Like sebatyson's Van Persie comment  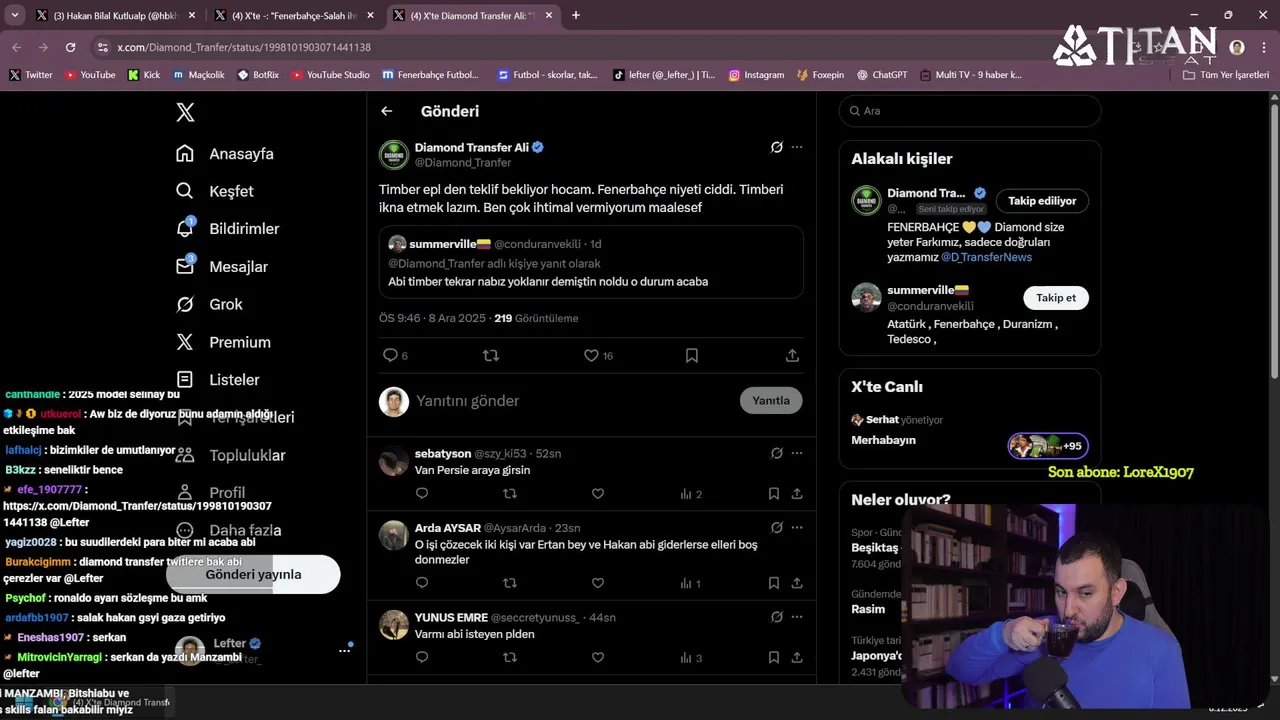click(598, 493)
